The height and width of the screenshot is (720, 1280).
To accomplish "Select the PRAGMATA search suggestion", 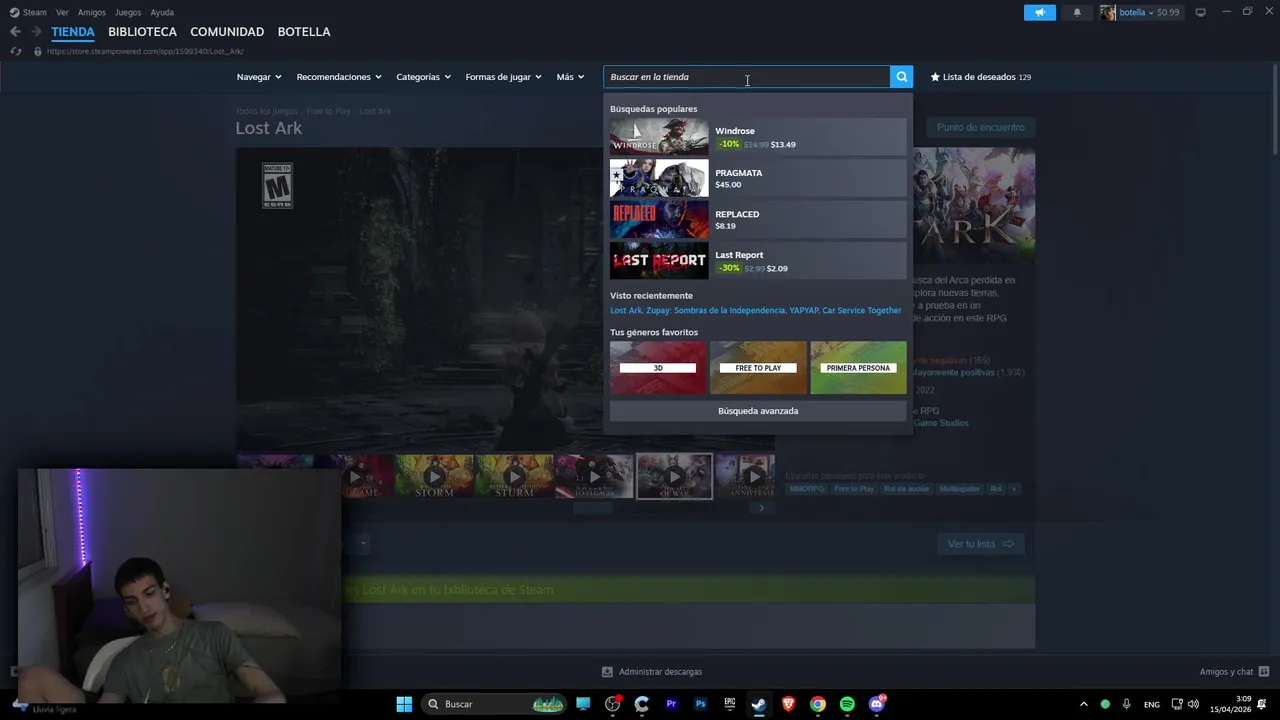I will coord(758,178).
